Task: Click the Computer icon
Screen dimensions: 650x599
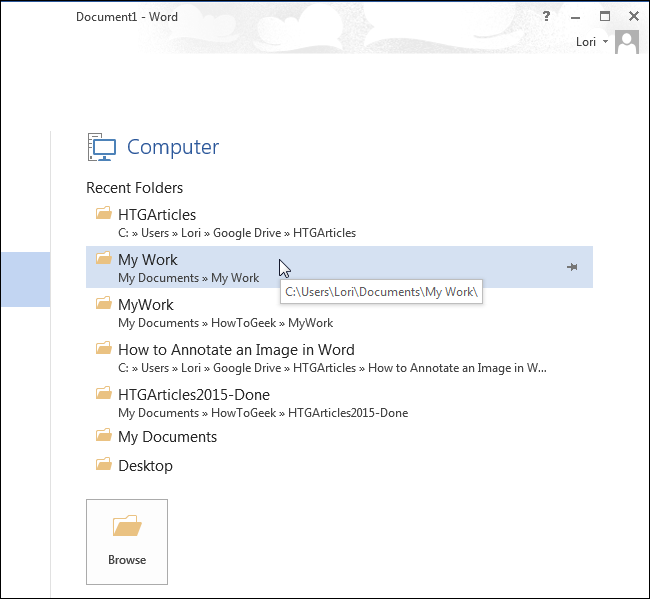Action: [x=102, y=147]
